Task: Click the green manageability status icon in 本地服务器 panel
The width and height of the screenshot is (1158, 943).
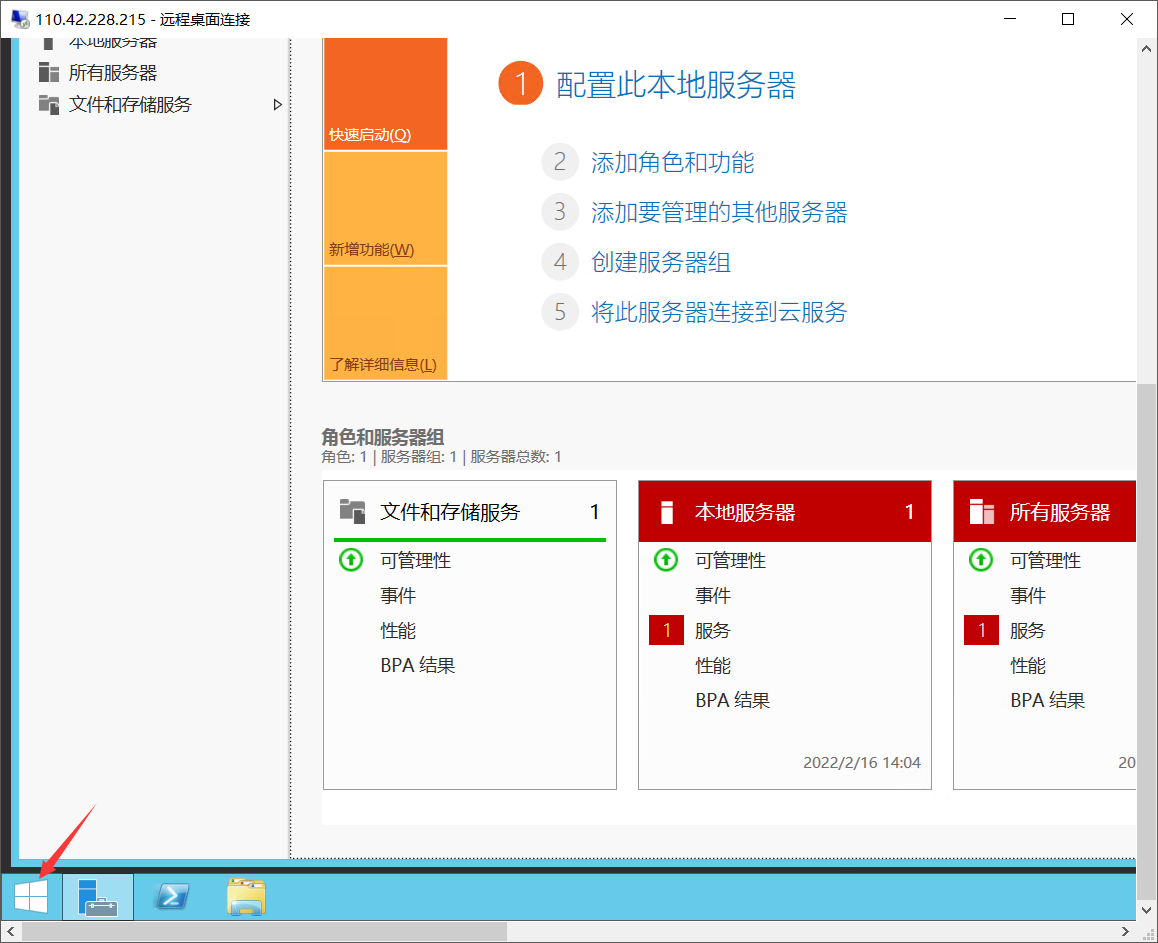Action: (665, 560)
